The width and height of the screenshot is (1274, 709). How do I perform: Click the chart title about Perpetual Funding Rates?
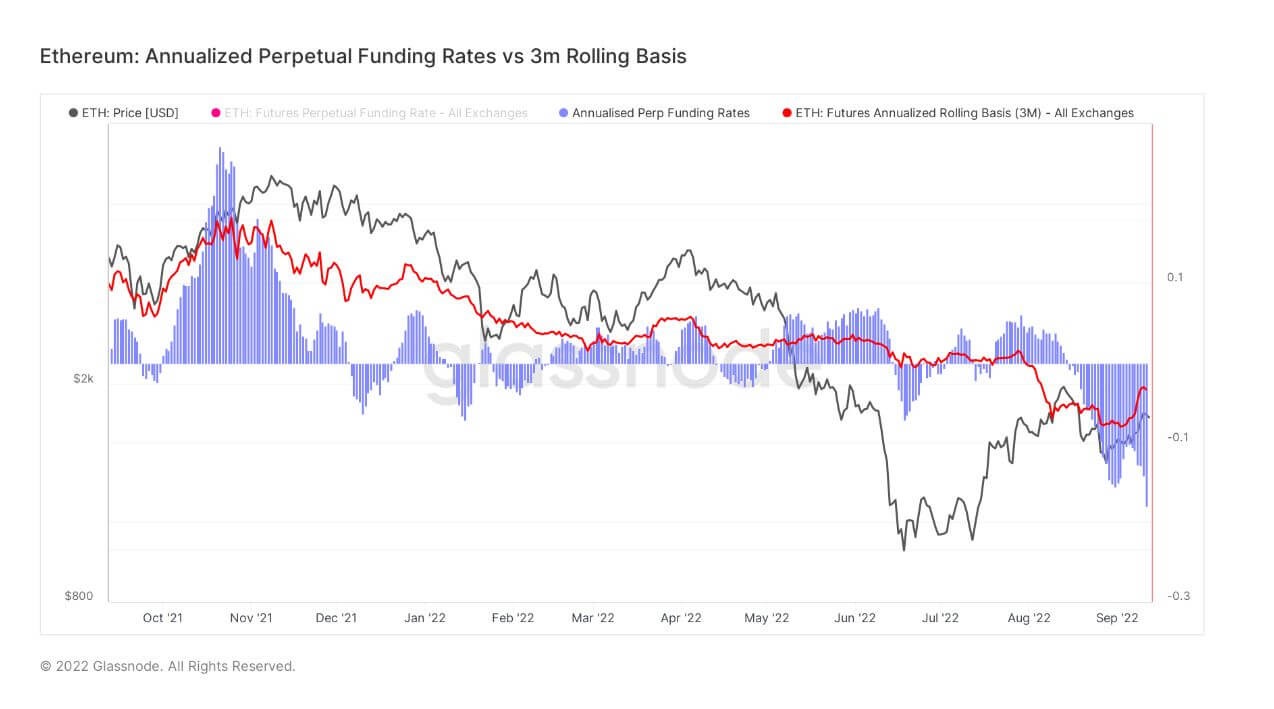click(x=363, y=56)
